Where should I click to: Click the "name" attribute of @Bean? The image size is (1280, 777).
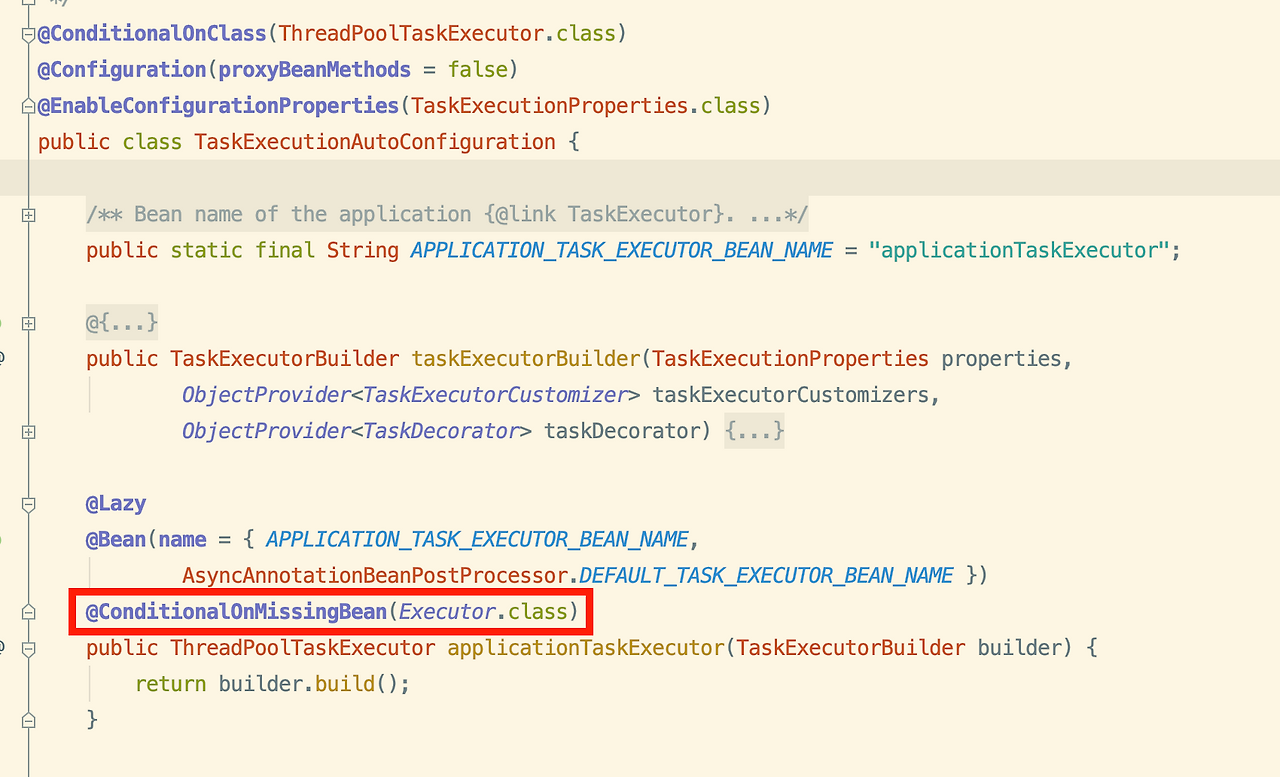tap(182, 539)
